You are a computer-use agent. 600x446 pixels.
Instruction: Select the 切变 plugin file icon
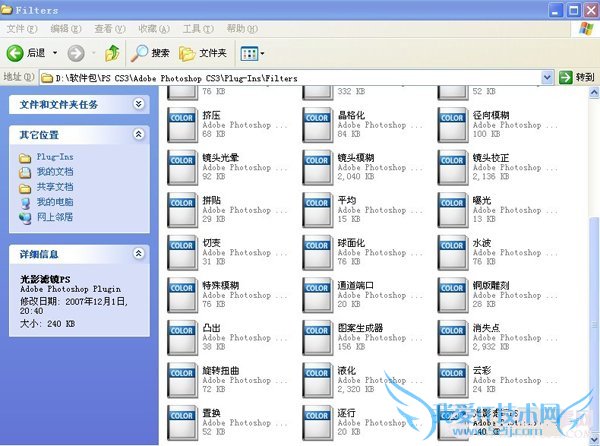[182, 252]
